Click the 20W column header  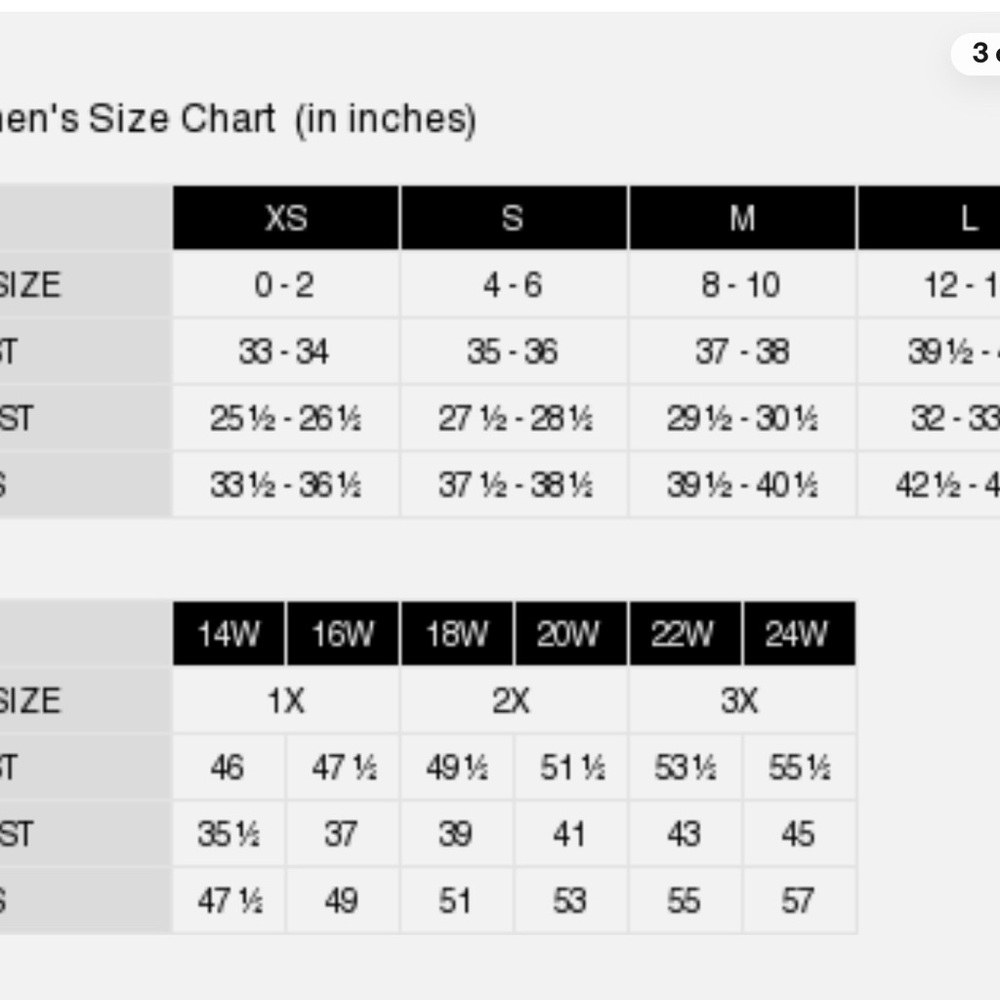571,633
